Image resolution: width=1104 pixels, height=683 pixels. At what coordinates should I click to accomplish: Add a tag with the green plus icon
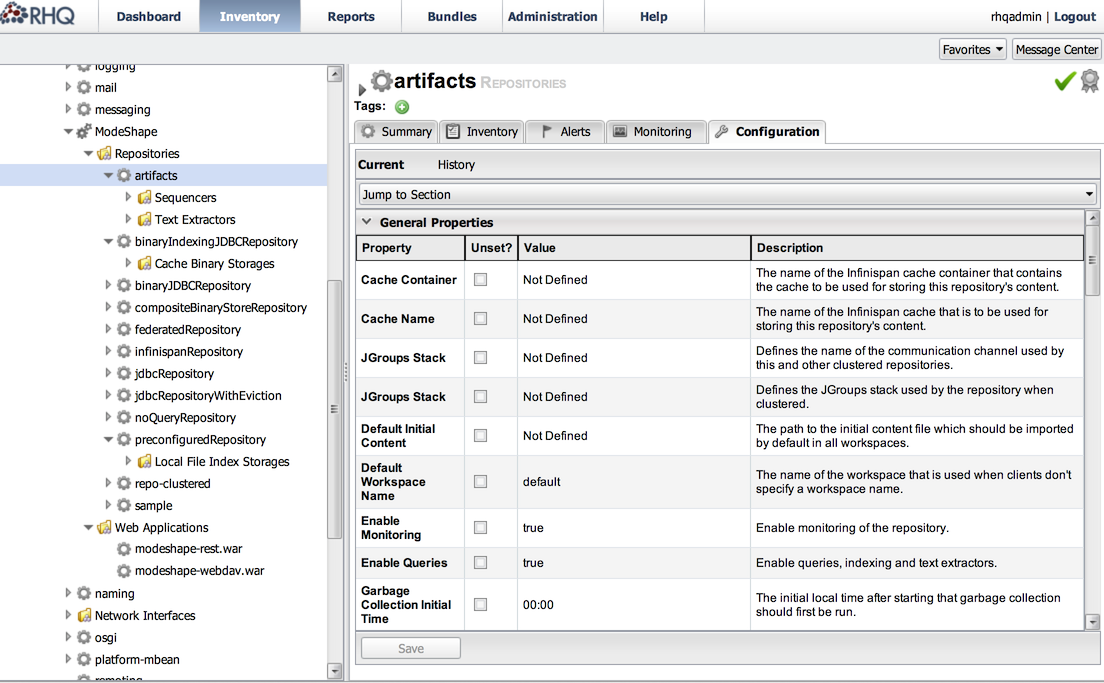click(402, 107)
